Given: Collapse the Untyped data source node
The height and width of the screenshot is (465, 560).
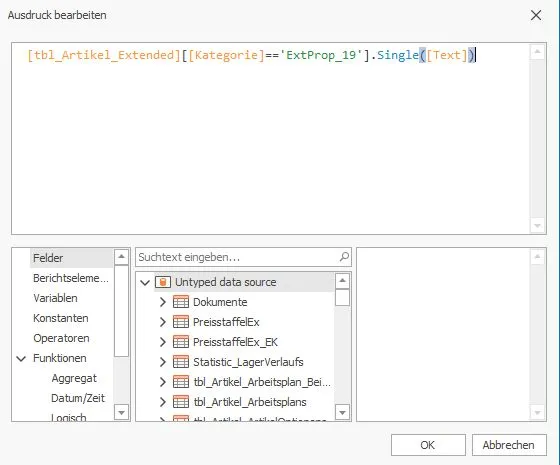Looking at the screenshot, I should 145,282.
